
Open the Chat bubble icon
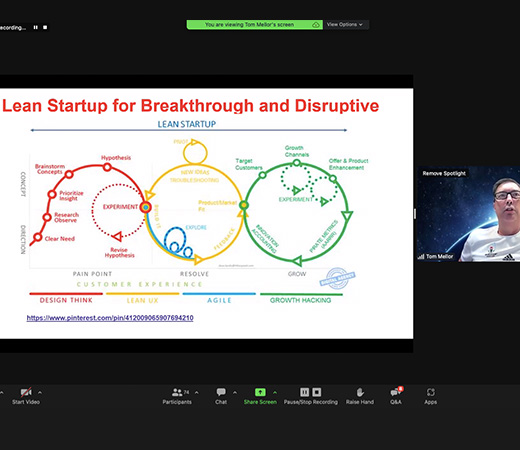click(221, 392)
